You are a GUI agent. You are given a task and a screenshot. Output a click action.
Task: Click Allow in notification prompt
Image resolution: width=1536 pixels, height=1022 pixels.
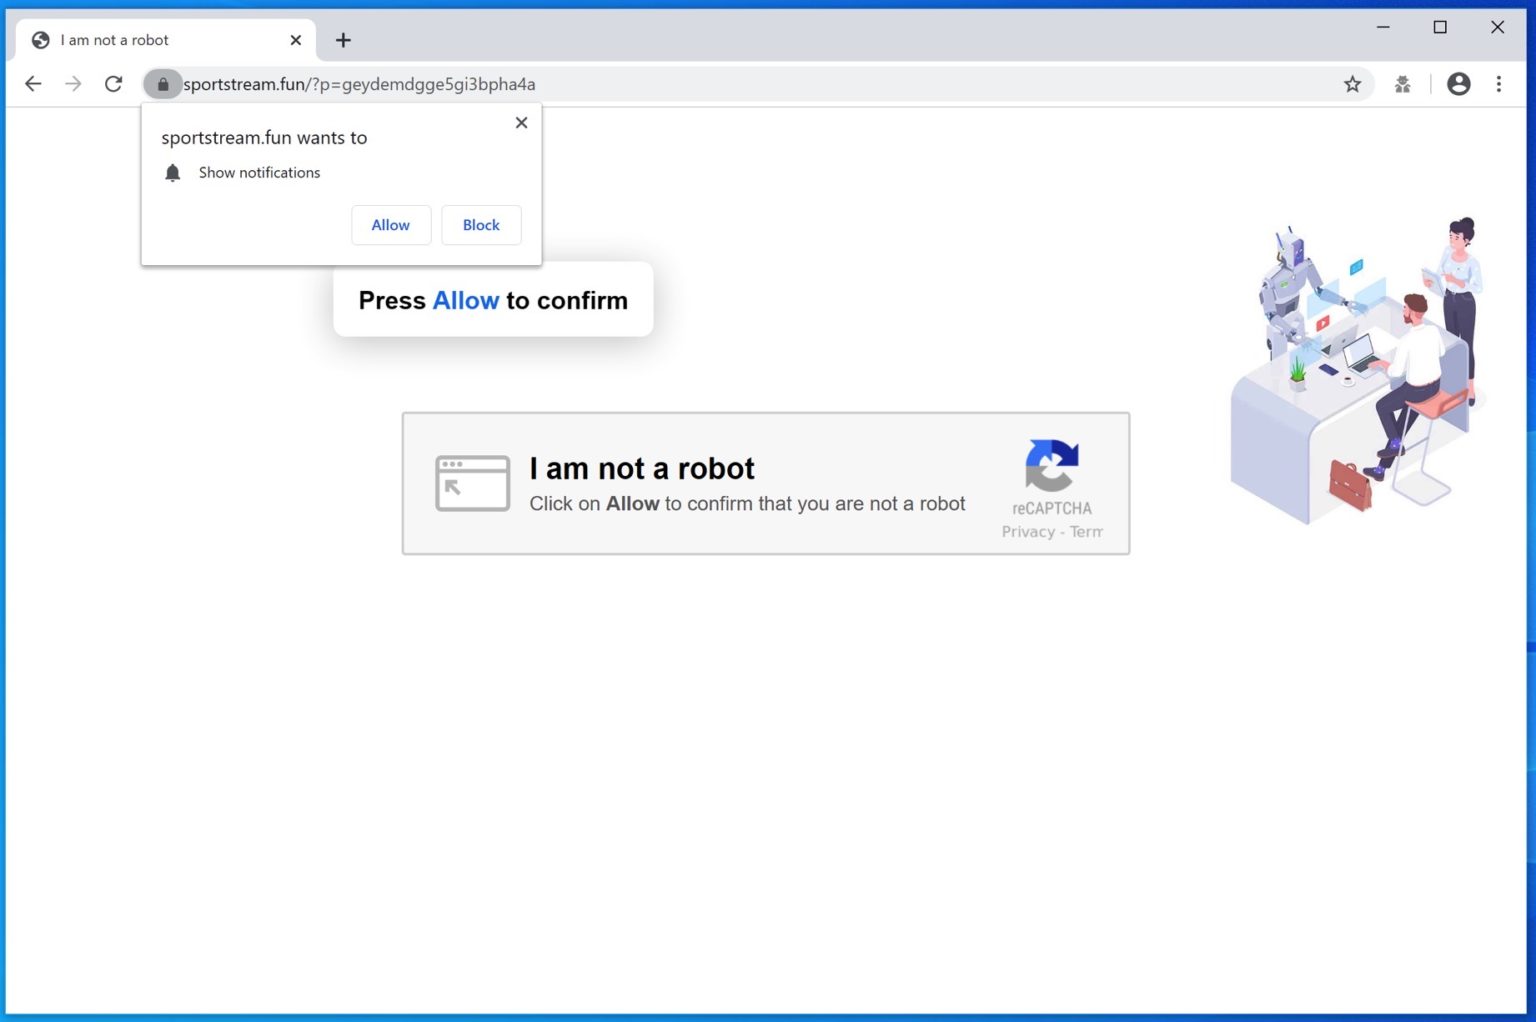click(391, 225)
